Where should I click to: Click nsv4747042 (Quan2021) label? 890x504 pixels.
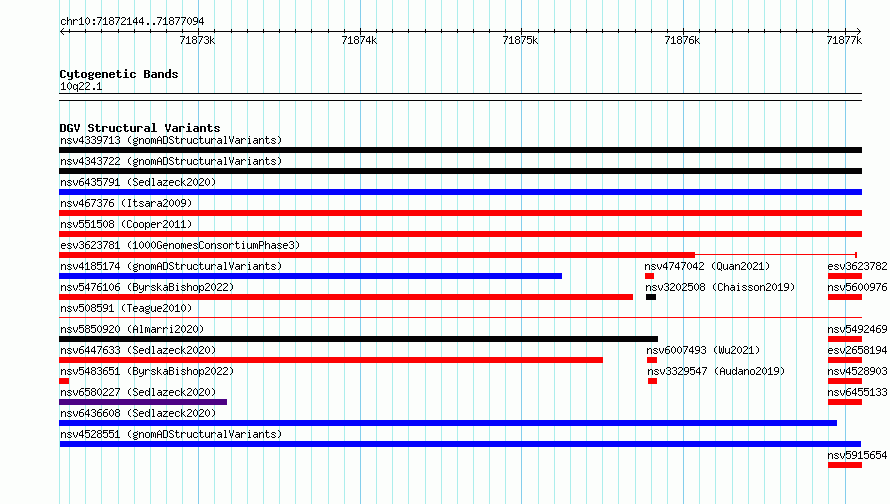click(707, 266)
